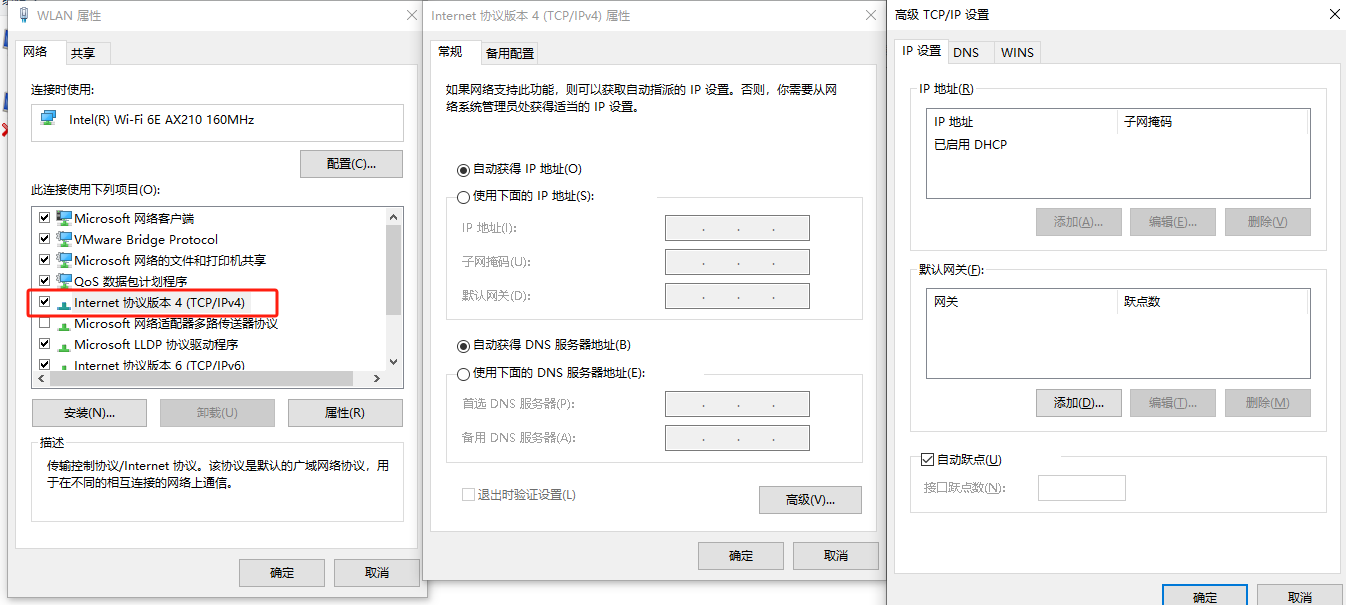Select 自动获得 IP 地址 radio button

[x=463, y=170]
